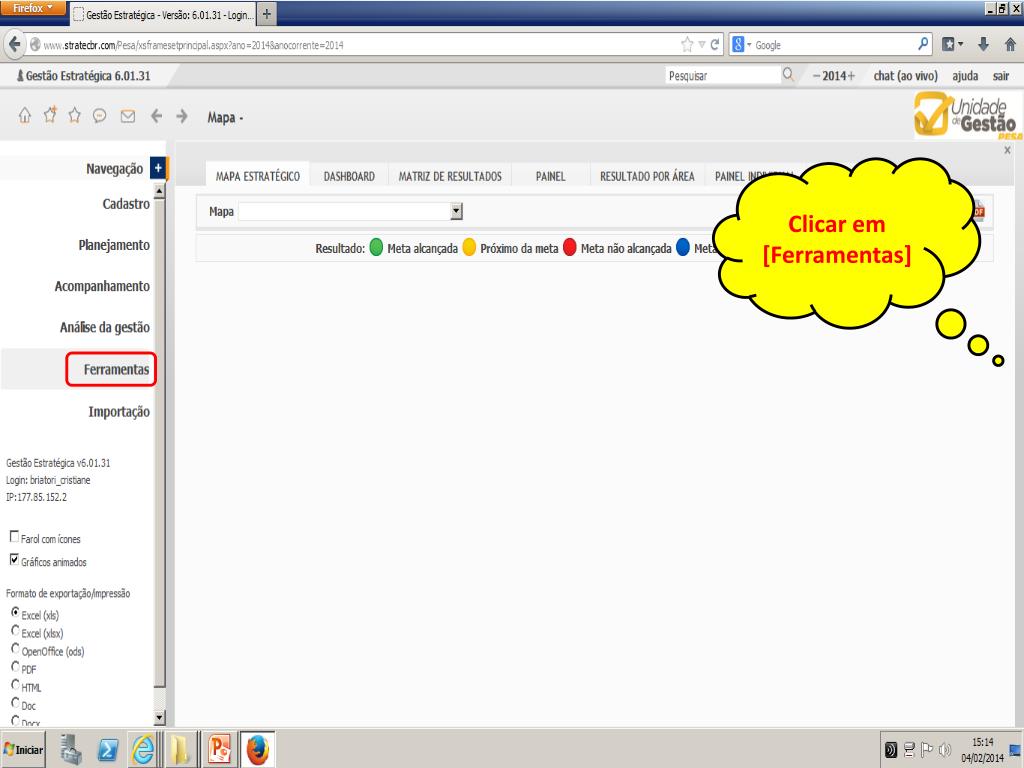1024x768 pixels.
Task: Open the Firefox menu button
Action: pos(33,8)
